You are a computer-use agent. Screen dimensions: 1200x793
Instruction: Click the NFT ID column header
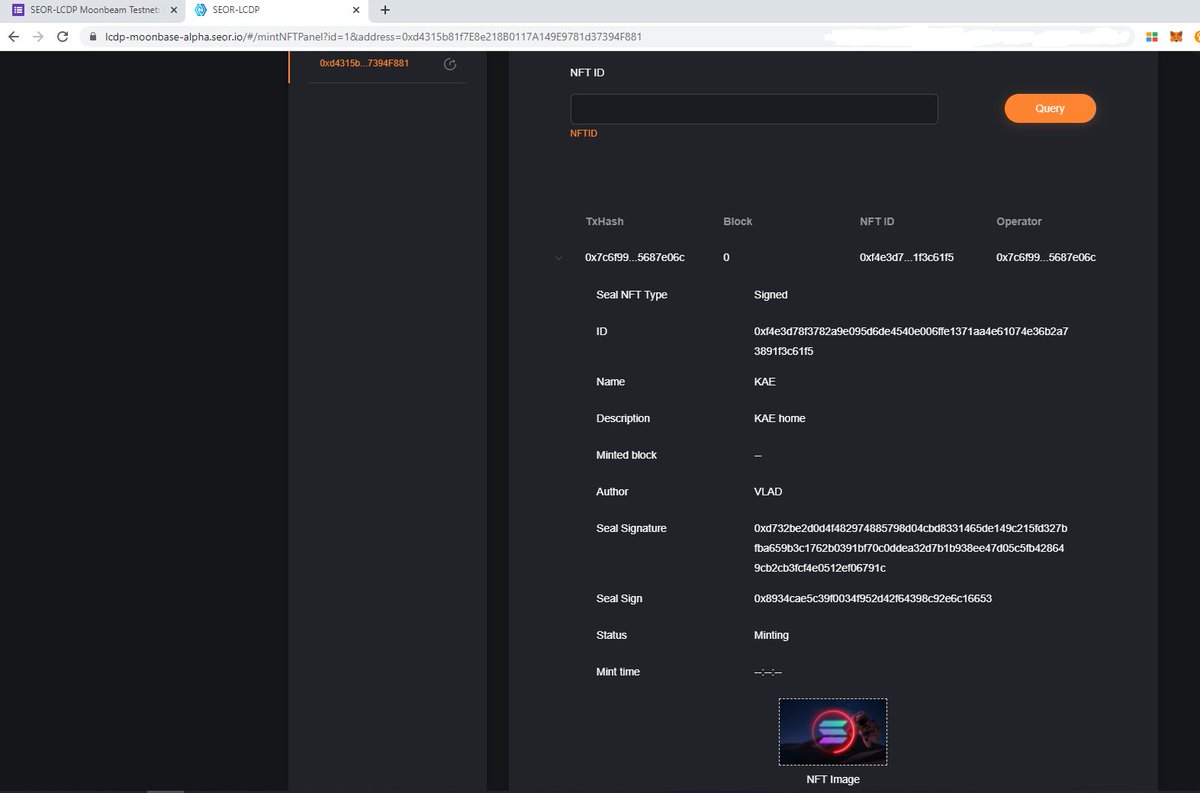877,221
